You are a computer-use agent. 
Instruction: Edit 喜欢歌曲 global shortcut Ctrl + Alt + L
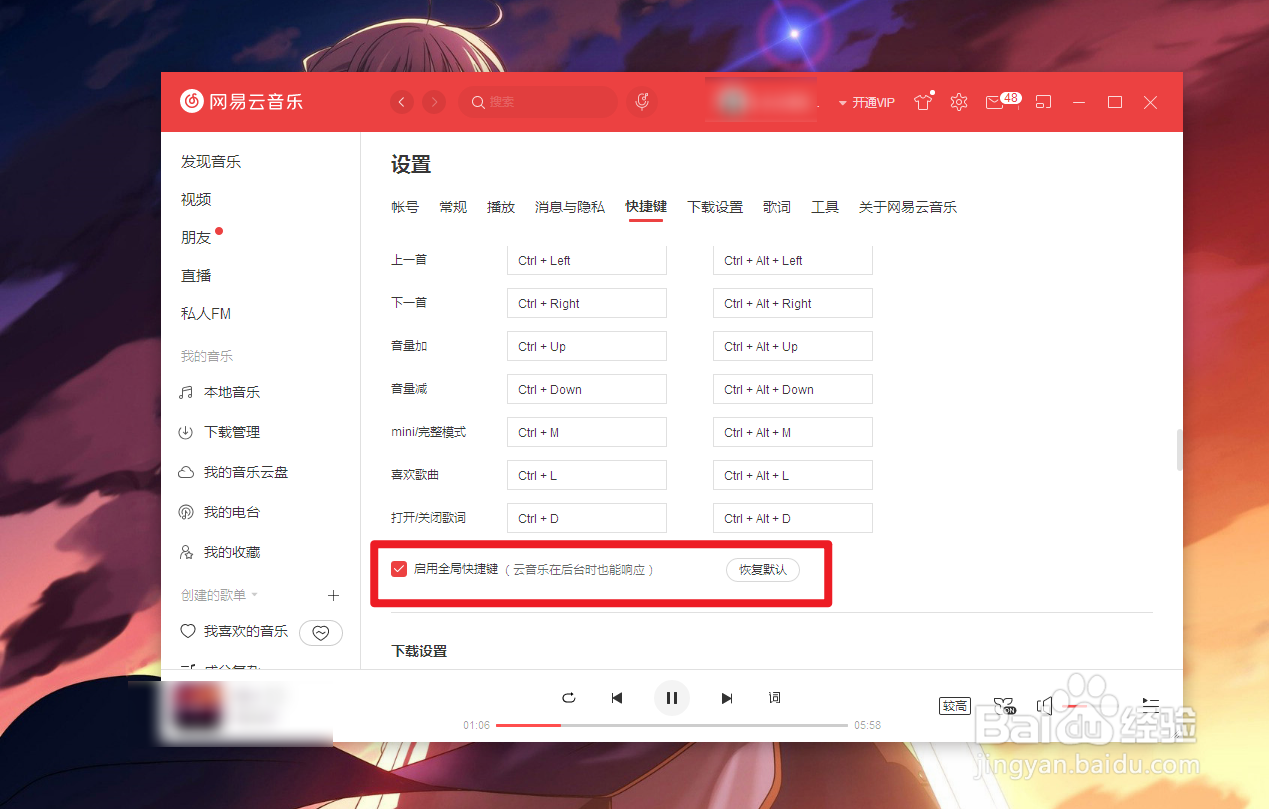pos(793,475)
